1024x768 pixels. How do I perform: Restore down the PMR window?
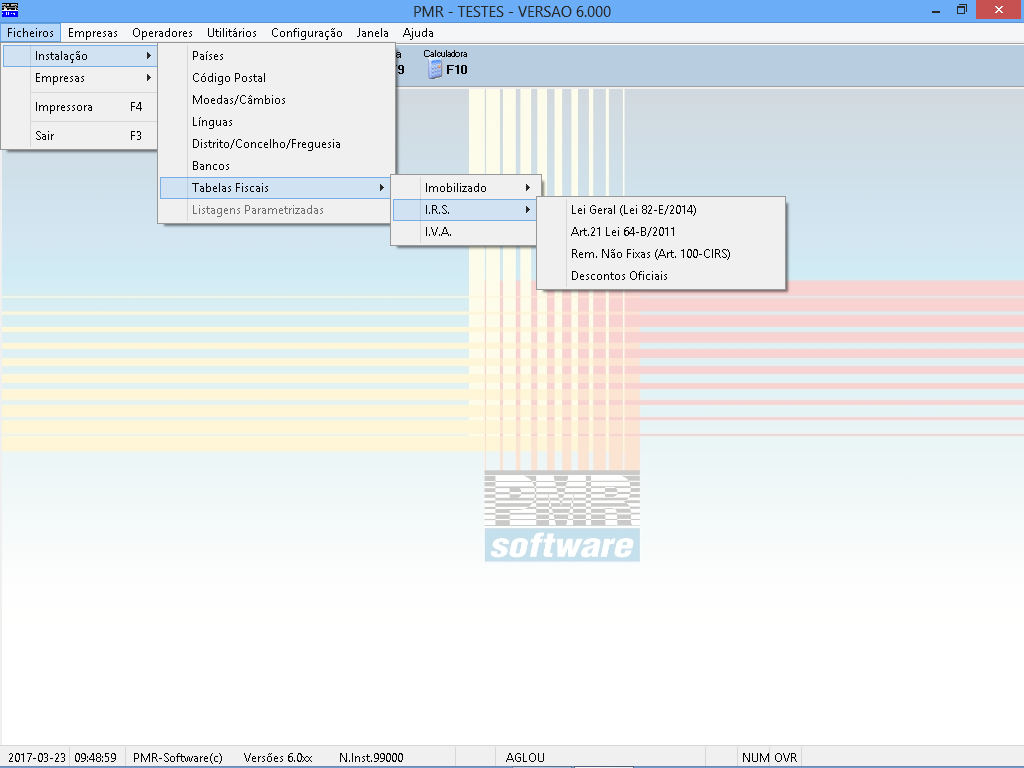coord(962,10)
